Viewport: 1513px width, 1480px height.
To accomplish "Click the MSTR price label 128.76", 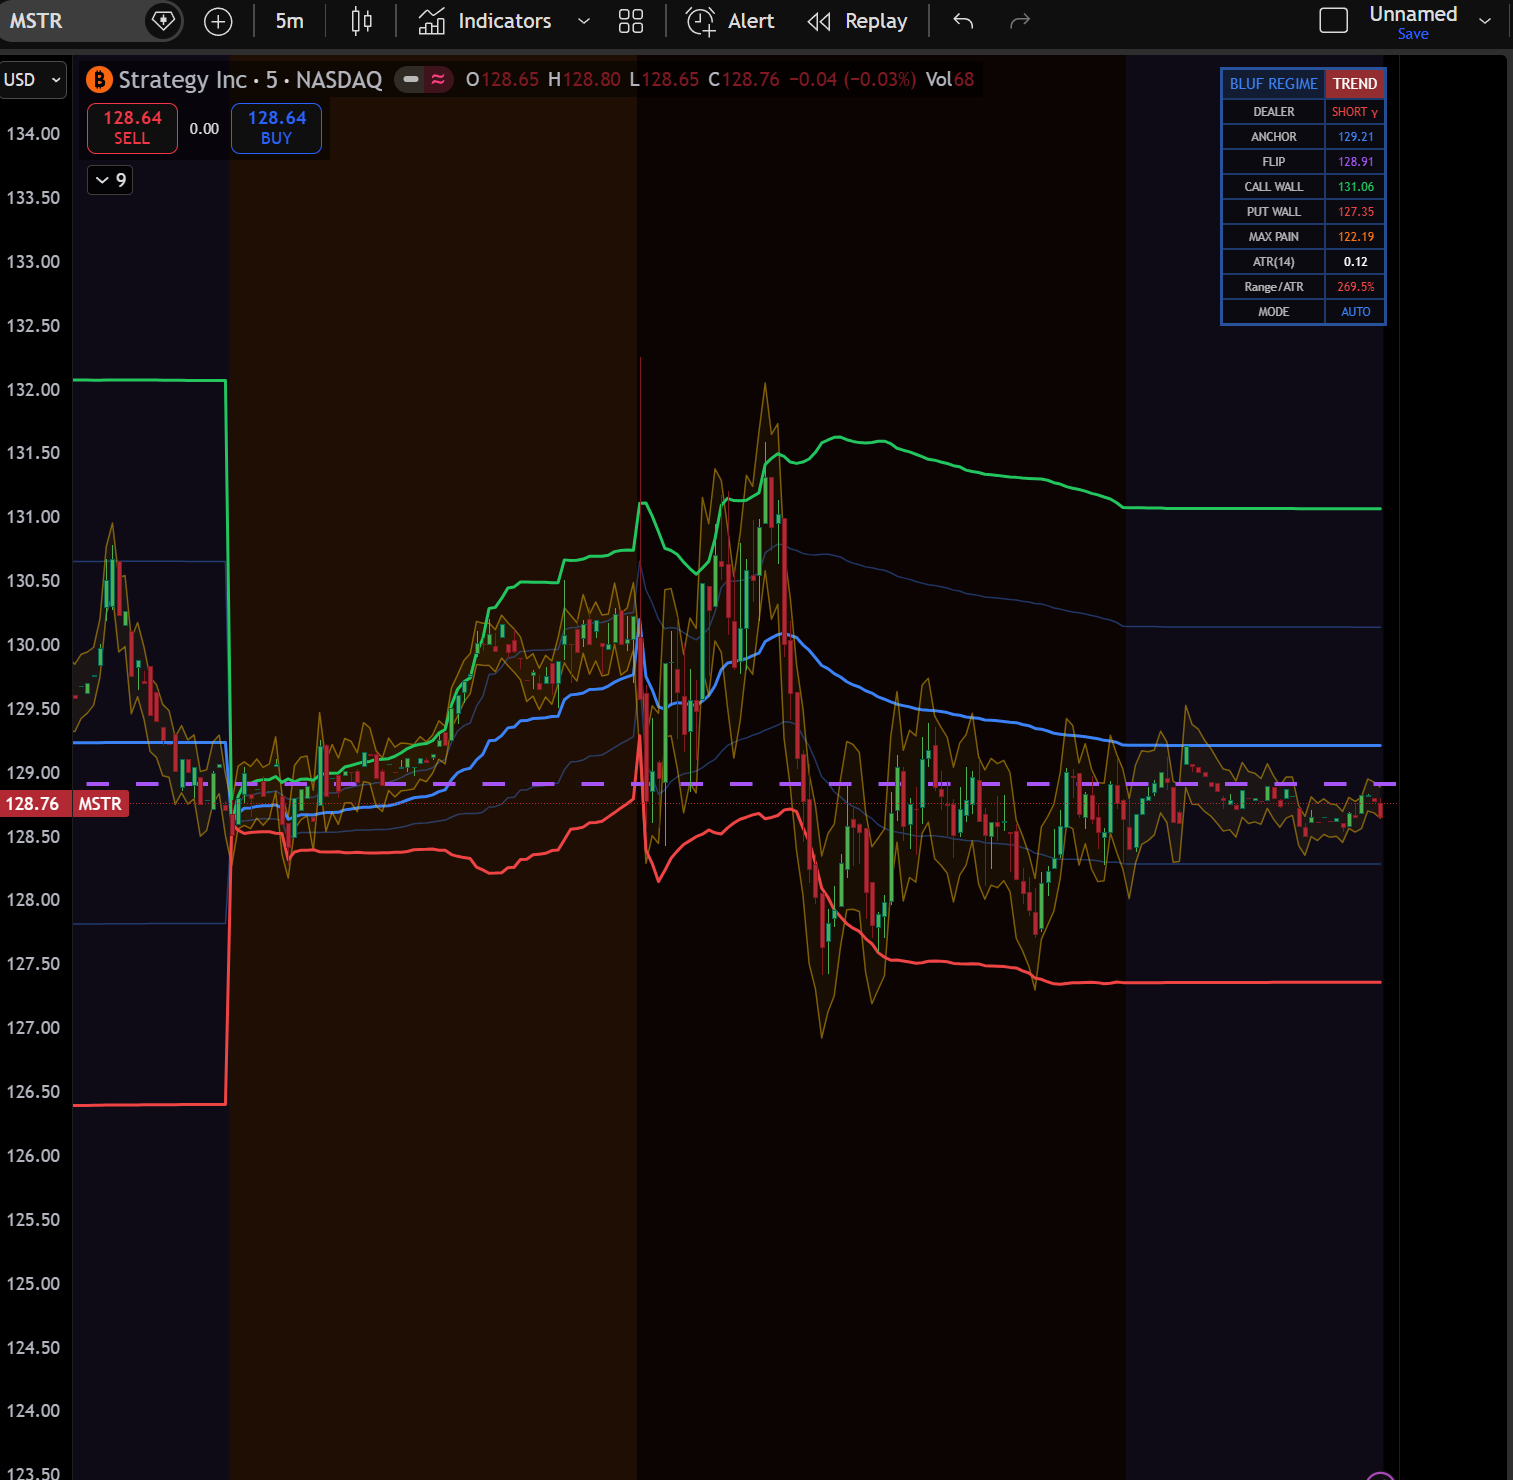I will pos(36,804).
